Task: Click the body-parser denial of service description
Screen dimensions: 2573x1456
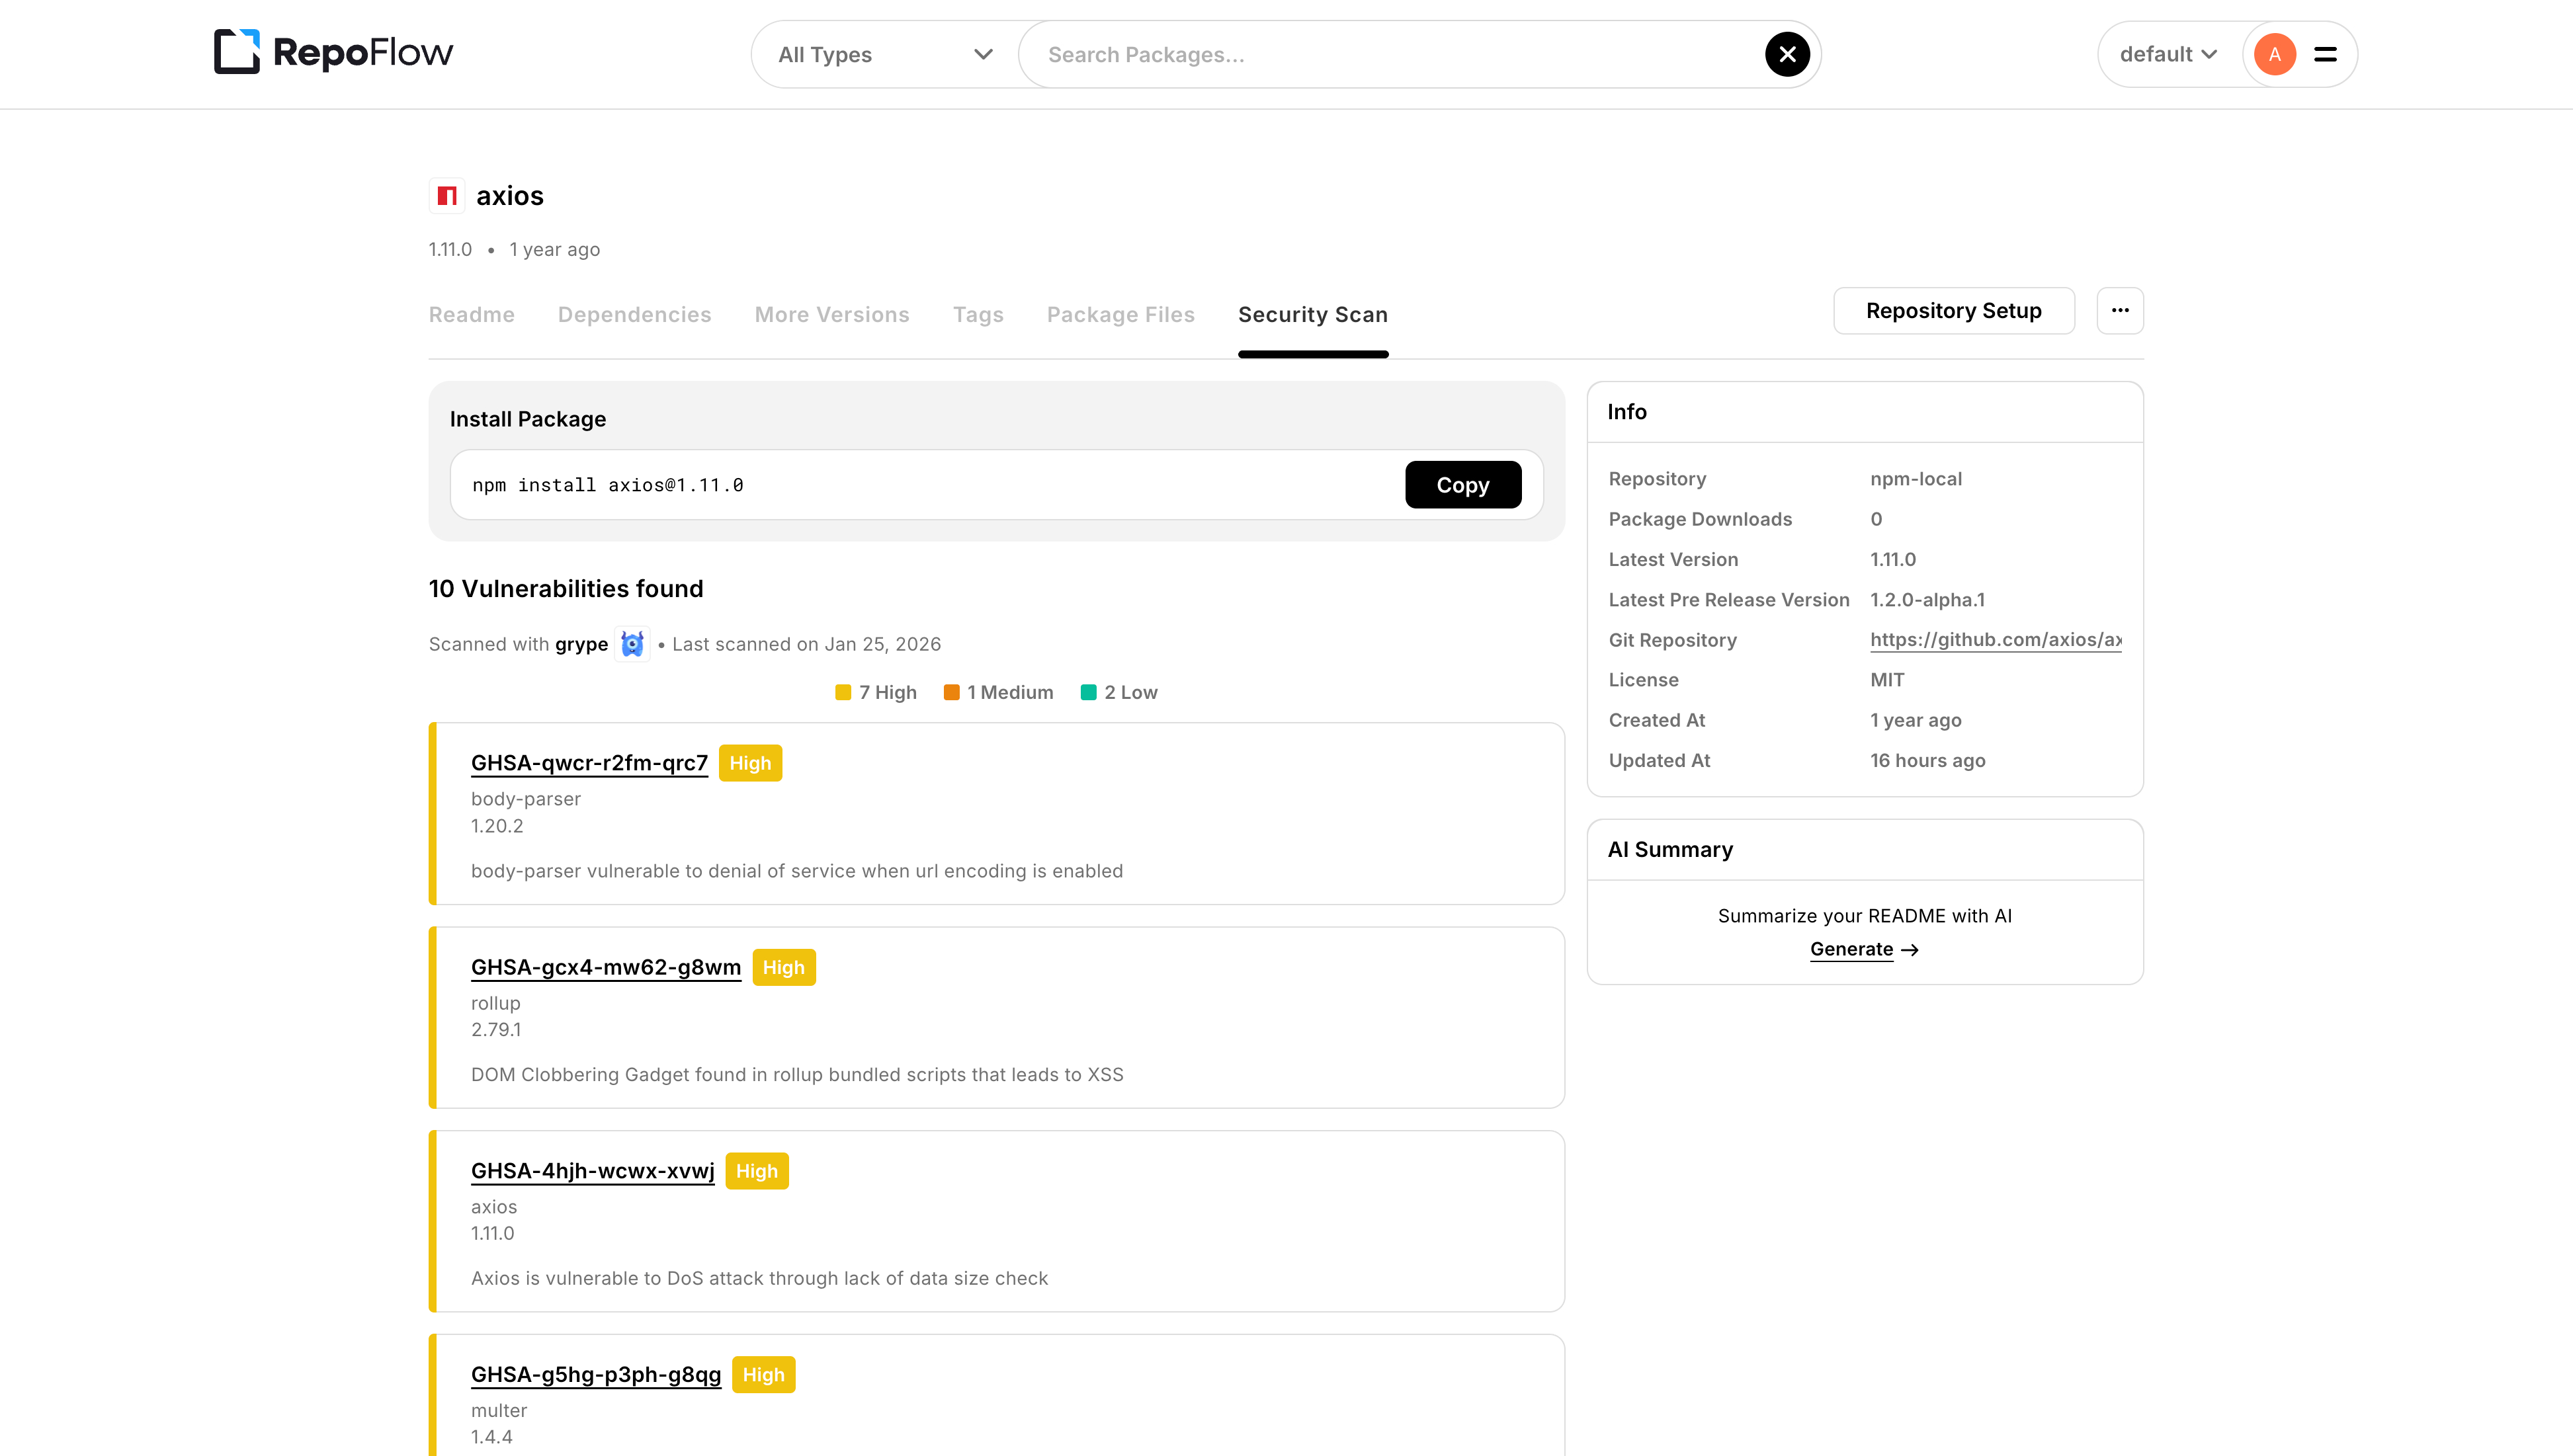Action: (797, 871)
